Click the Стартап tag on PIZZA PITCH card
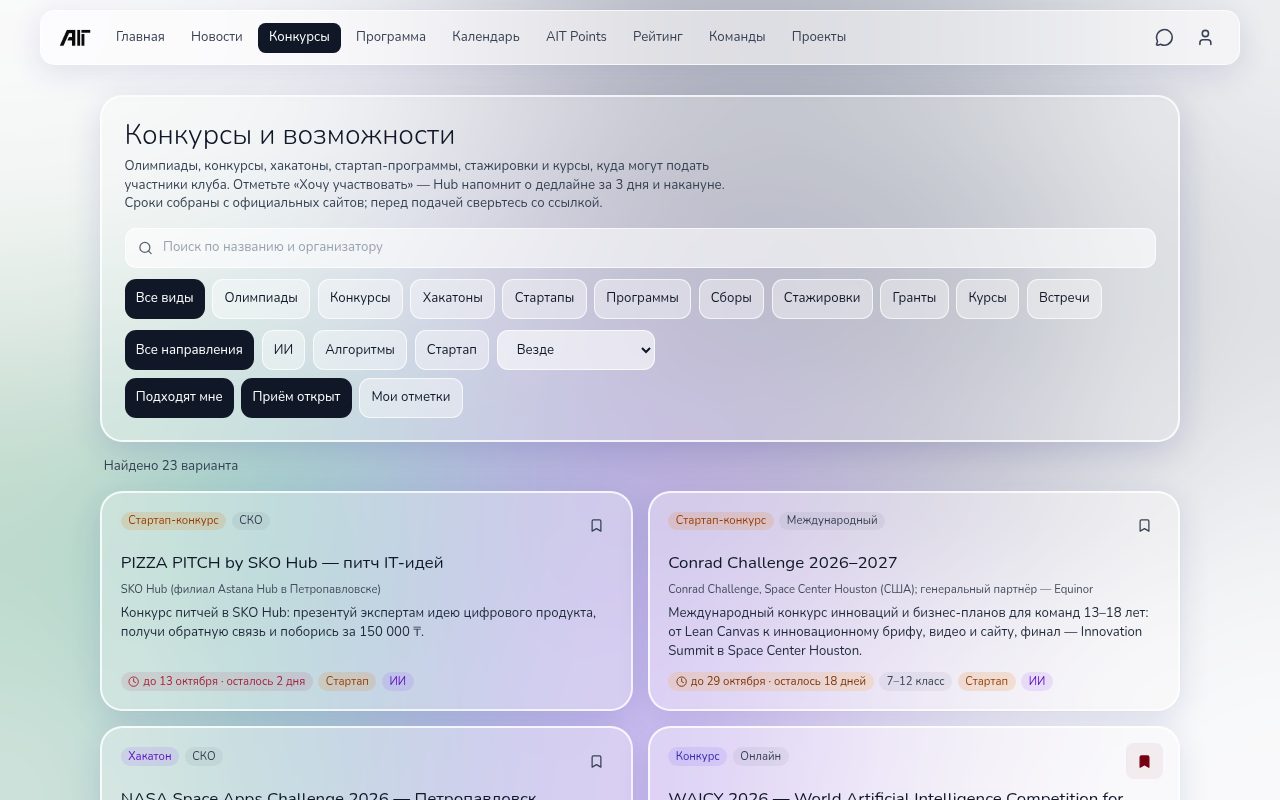 click(x=347, y=682)
